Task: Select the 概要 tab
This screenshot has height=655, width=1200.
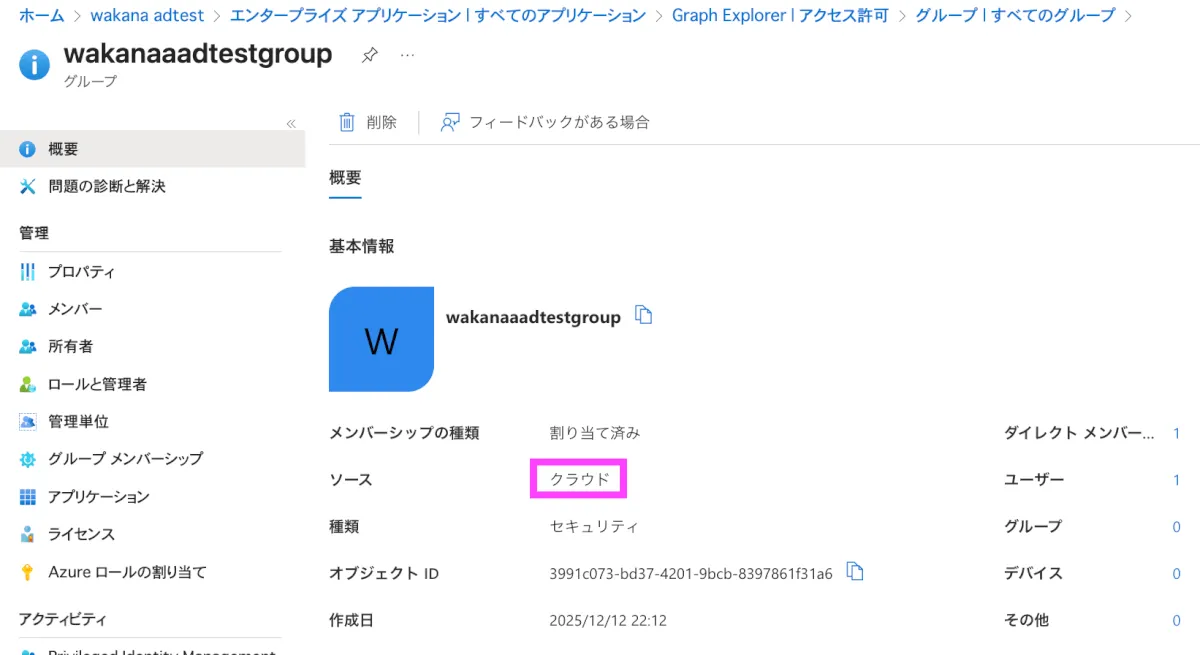Action: pos(345,178)
